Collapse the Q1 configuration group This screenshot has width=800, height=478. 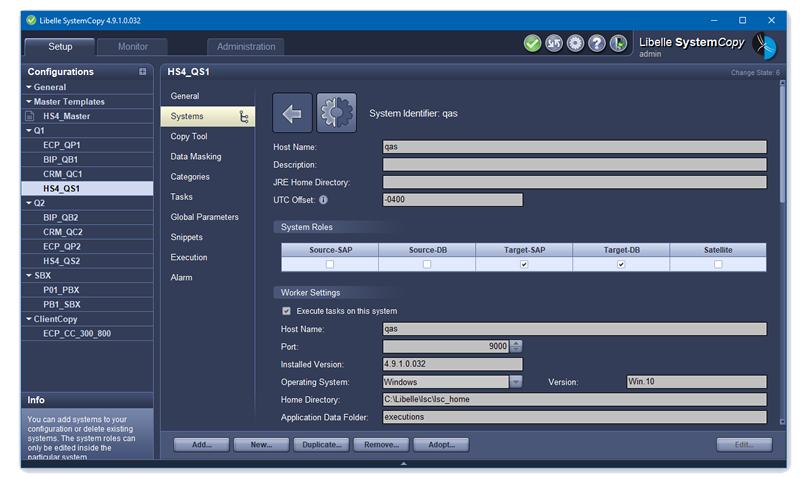point(29,130)
